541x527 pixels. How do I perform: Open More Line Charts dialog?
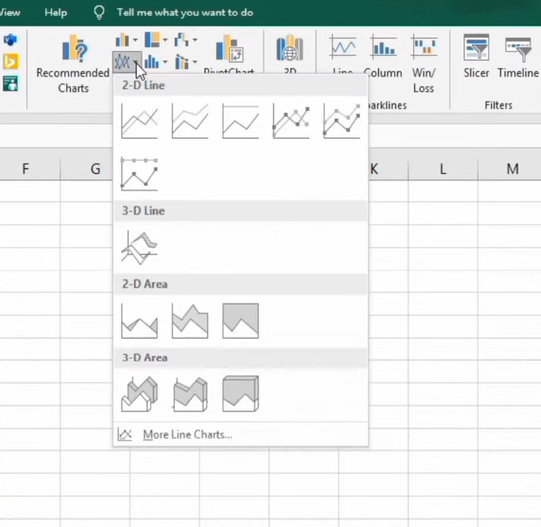(240, 434)
